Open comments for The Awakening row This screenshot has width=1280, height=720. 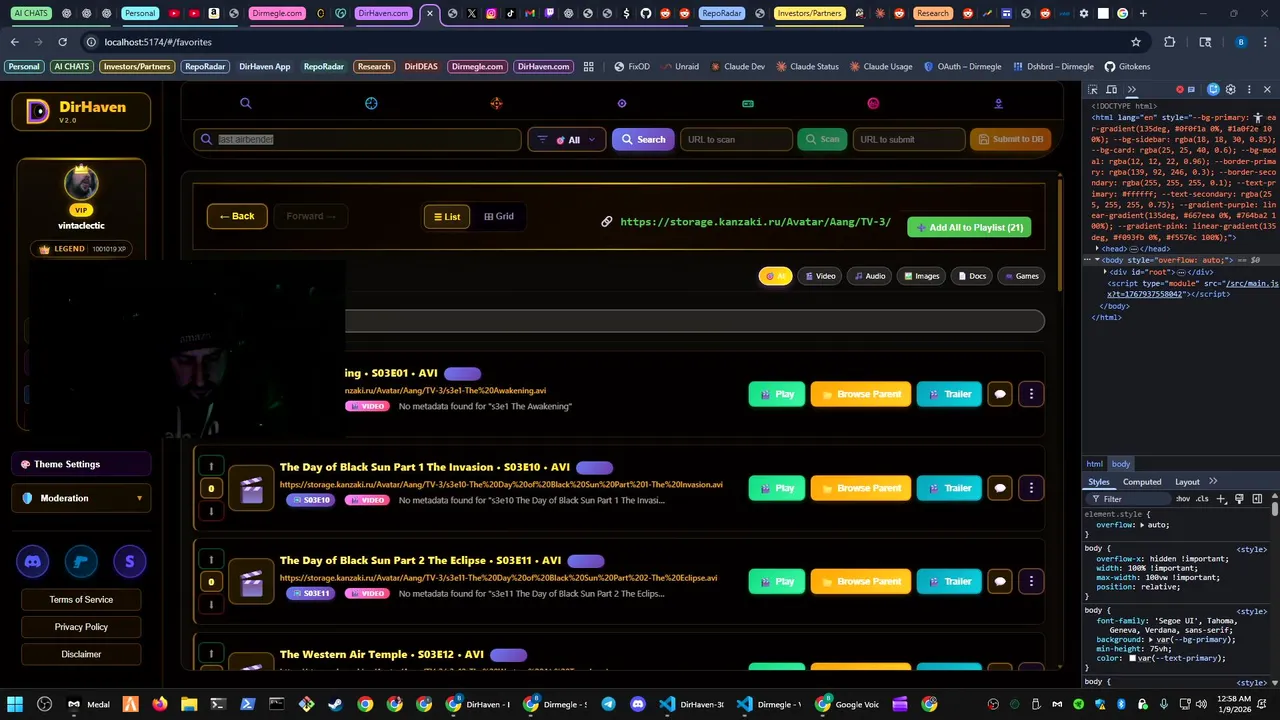tap(1000, 394)
